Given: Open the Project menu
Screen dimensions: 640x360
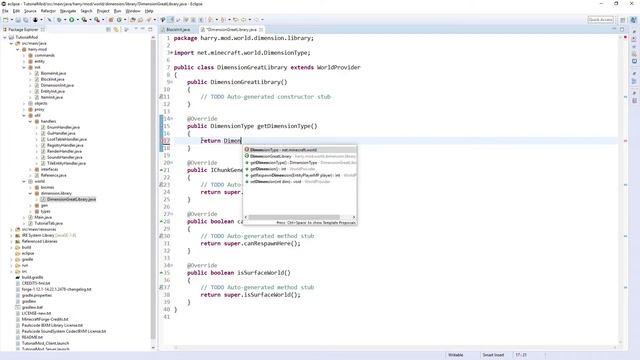Looking at the screenshot, I should pos(103,11).
